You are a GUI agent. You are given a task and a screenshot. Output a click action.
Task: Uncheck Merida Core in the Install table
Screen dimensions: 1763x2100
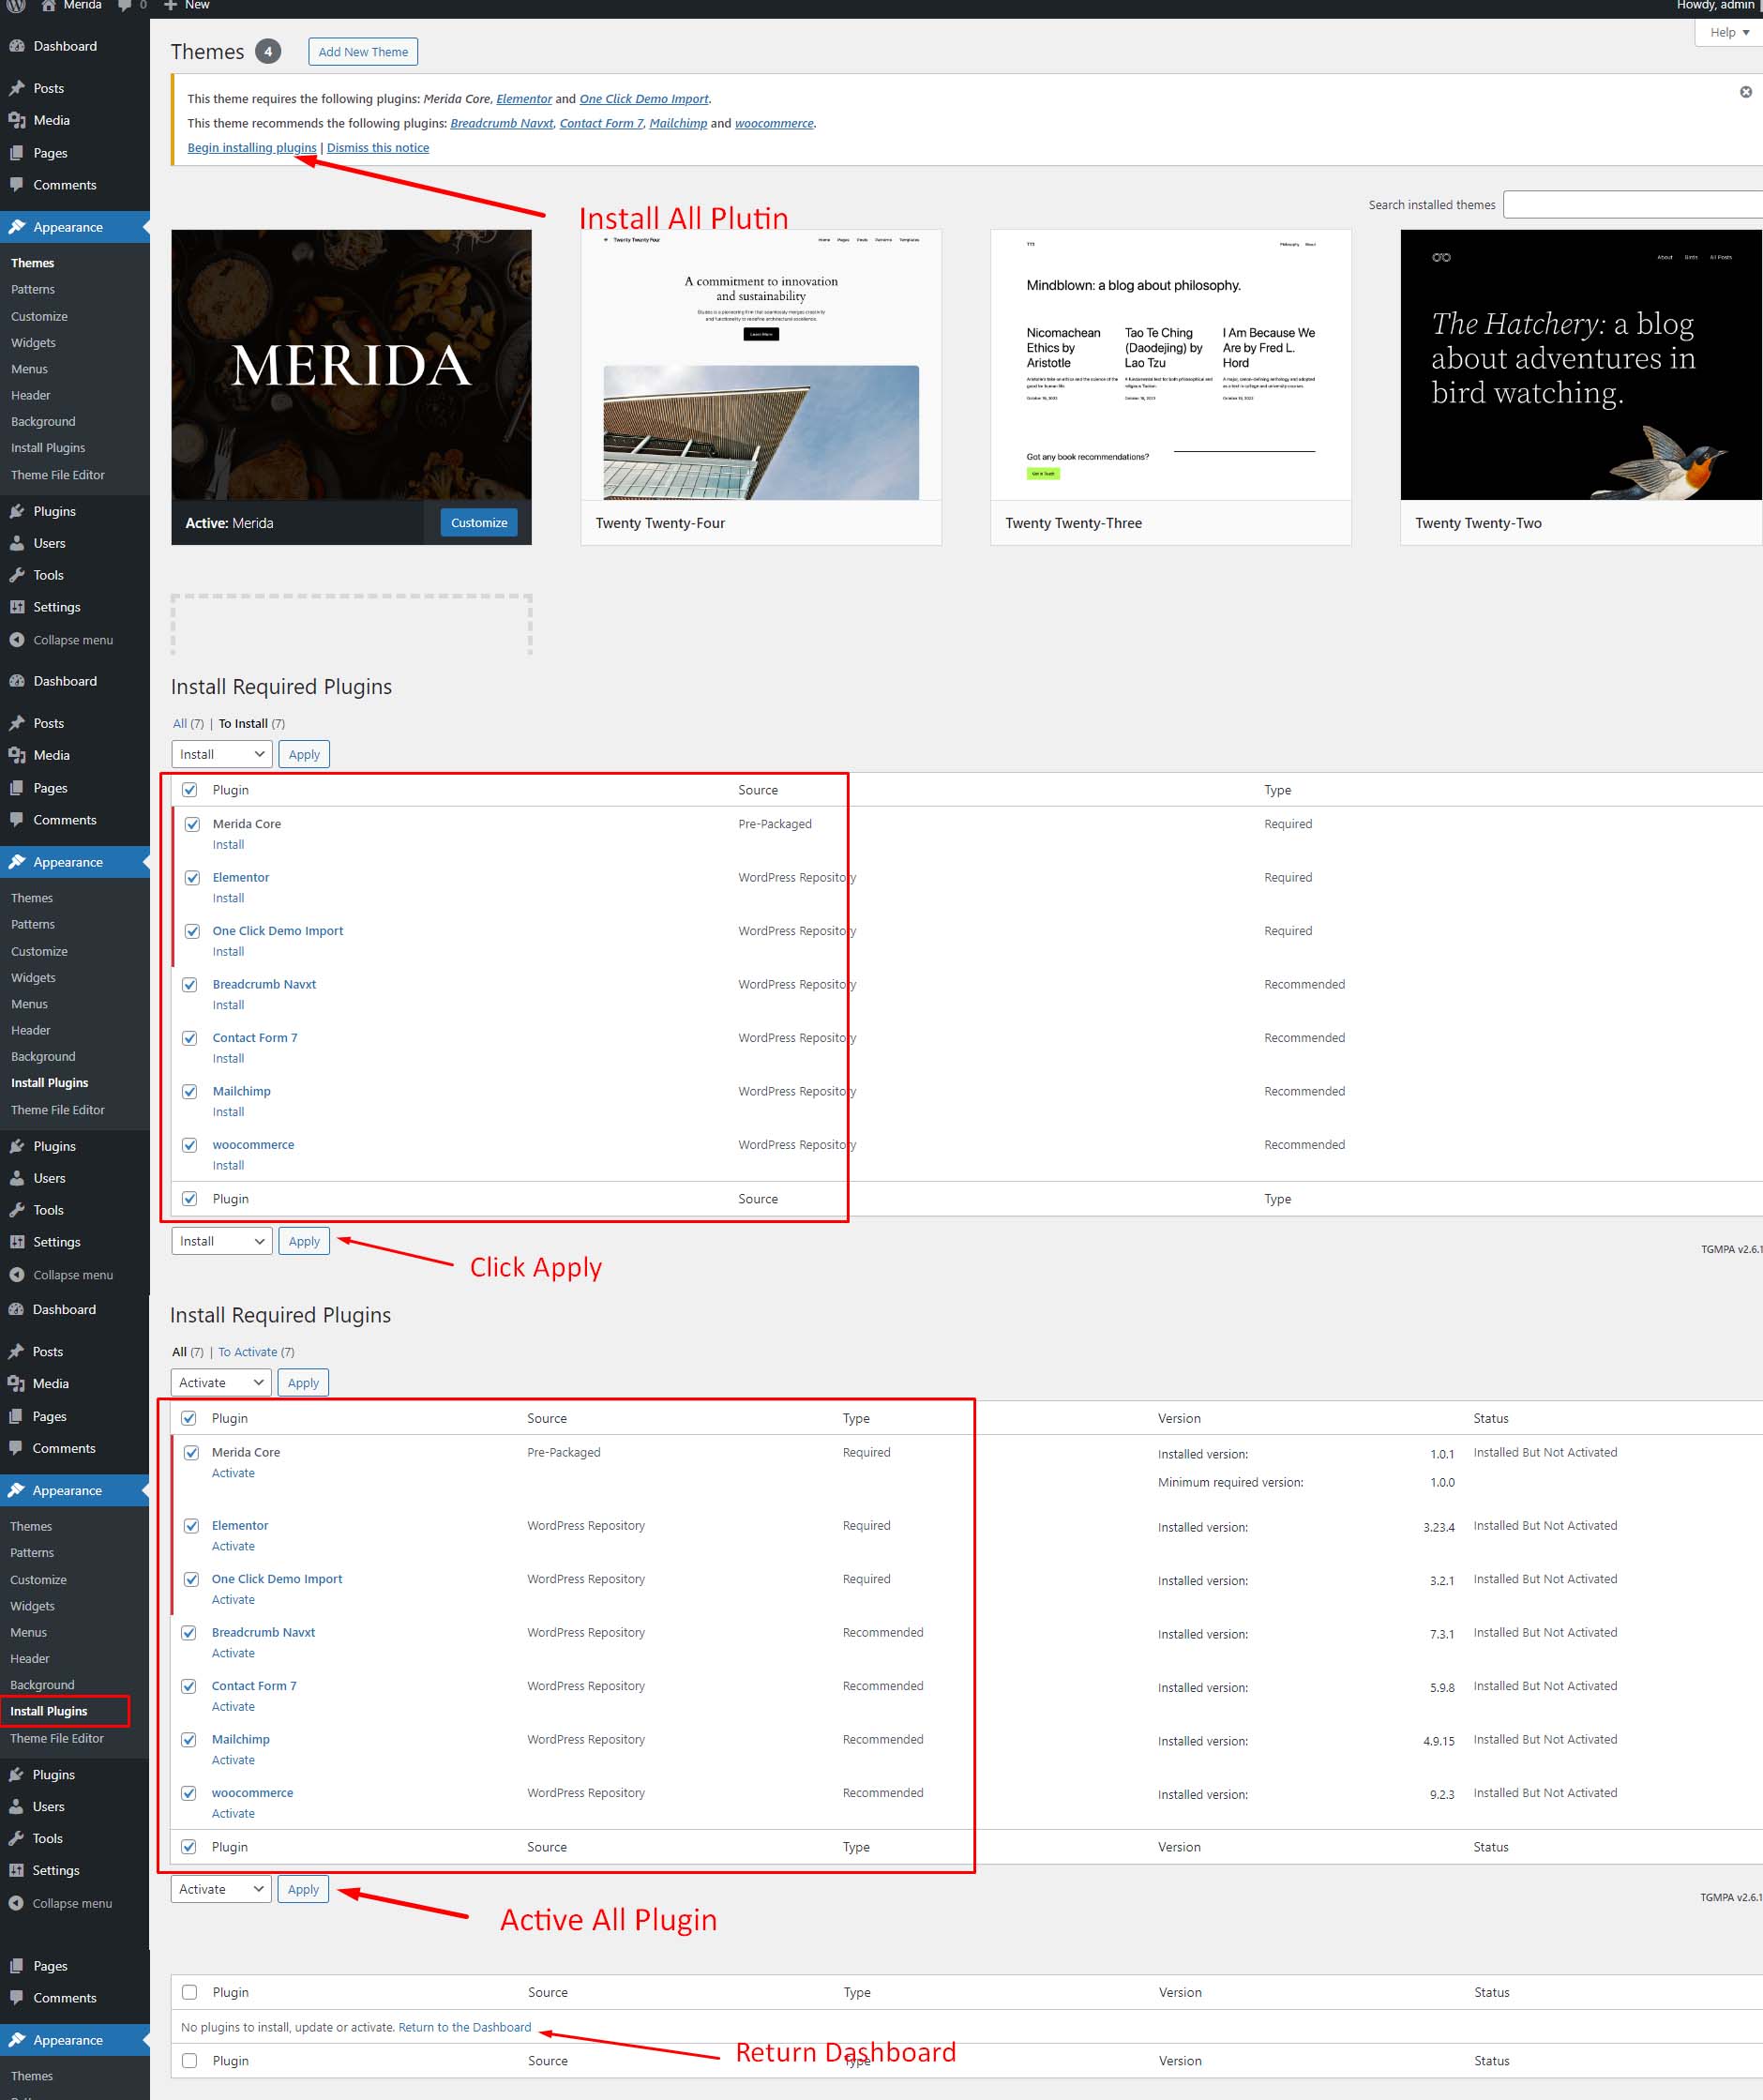192,825
